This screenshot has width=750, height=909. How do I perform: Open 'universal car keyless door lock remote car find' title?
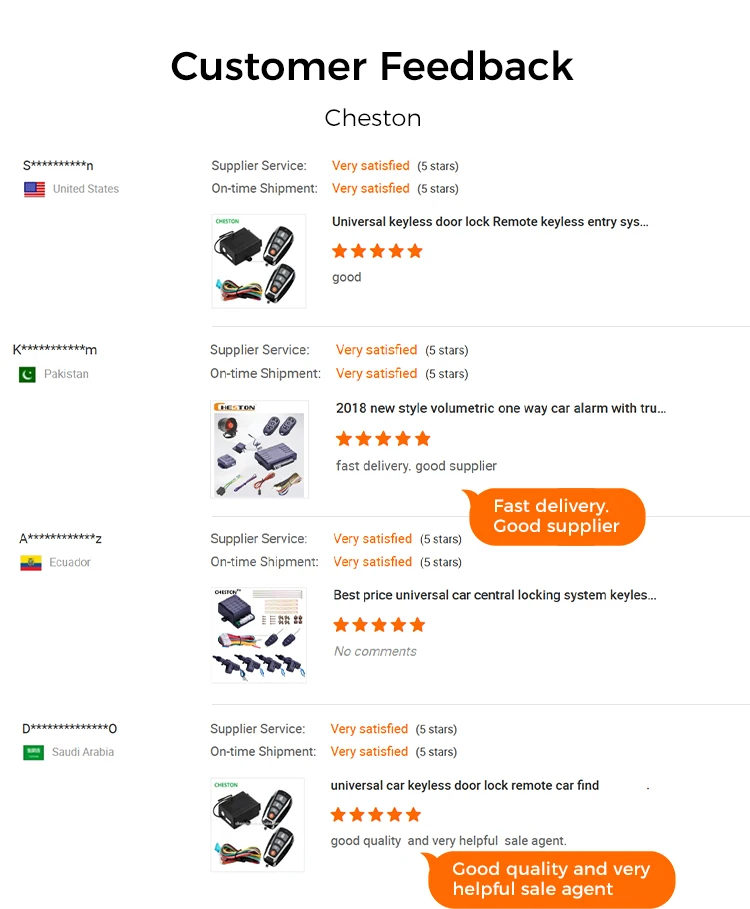[x=464, y=786]
